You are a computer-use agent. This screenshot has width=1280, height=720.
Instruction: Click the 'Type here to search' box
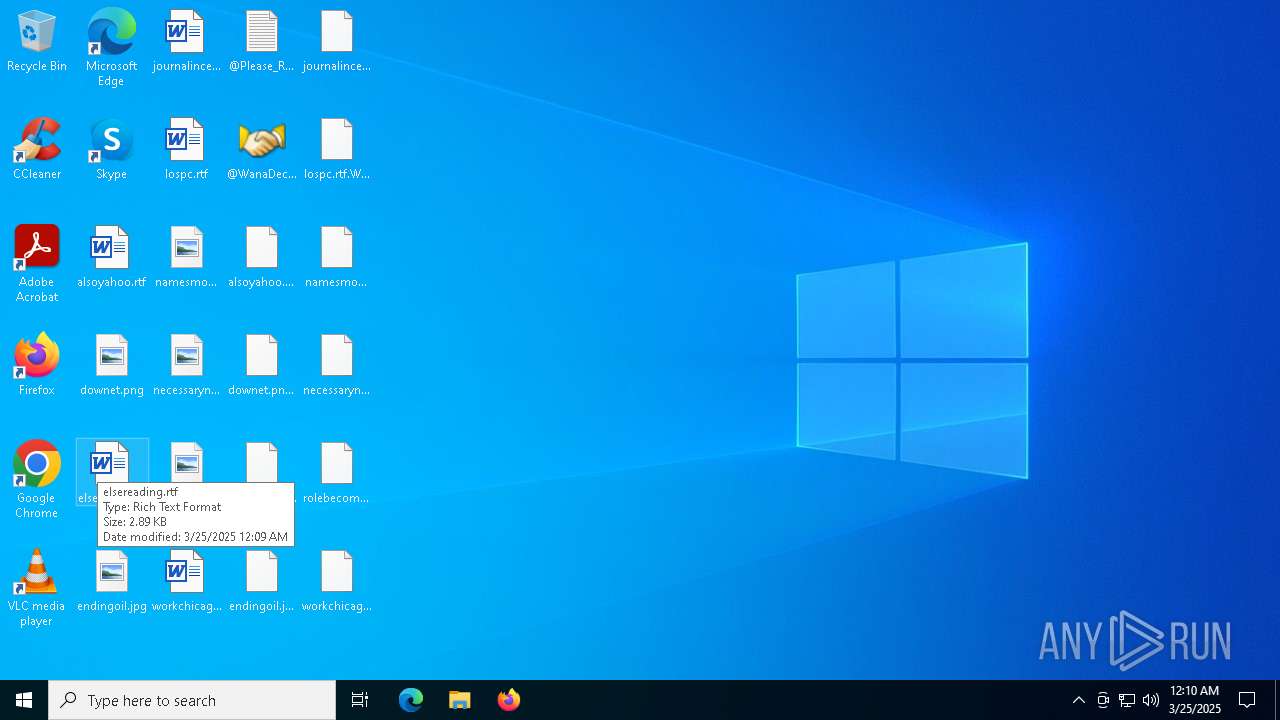click(x=192, y=700)
